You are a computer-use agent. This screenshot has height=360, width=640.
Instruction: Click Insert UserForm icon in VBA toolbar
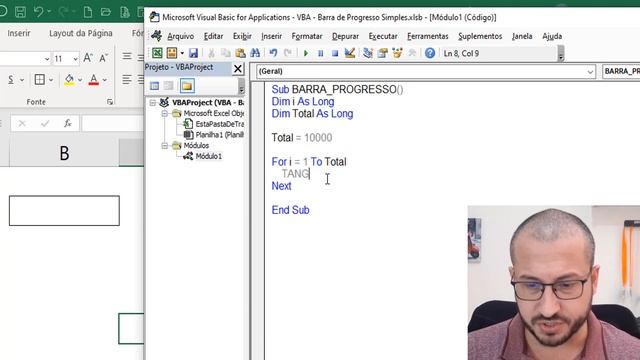pyautogui.click(x=172, y=53)
